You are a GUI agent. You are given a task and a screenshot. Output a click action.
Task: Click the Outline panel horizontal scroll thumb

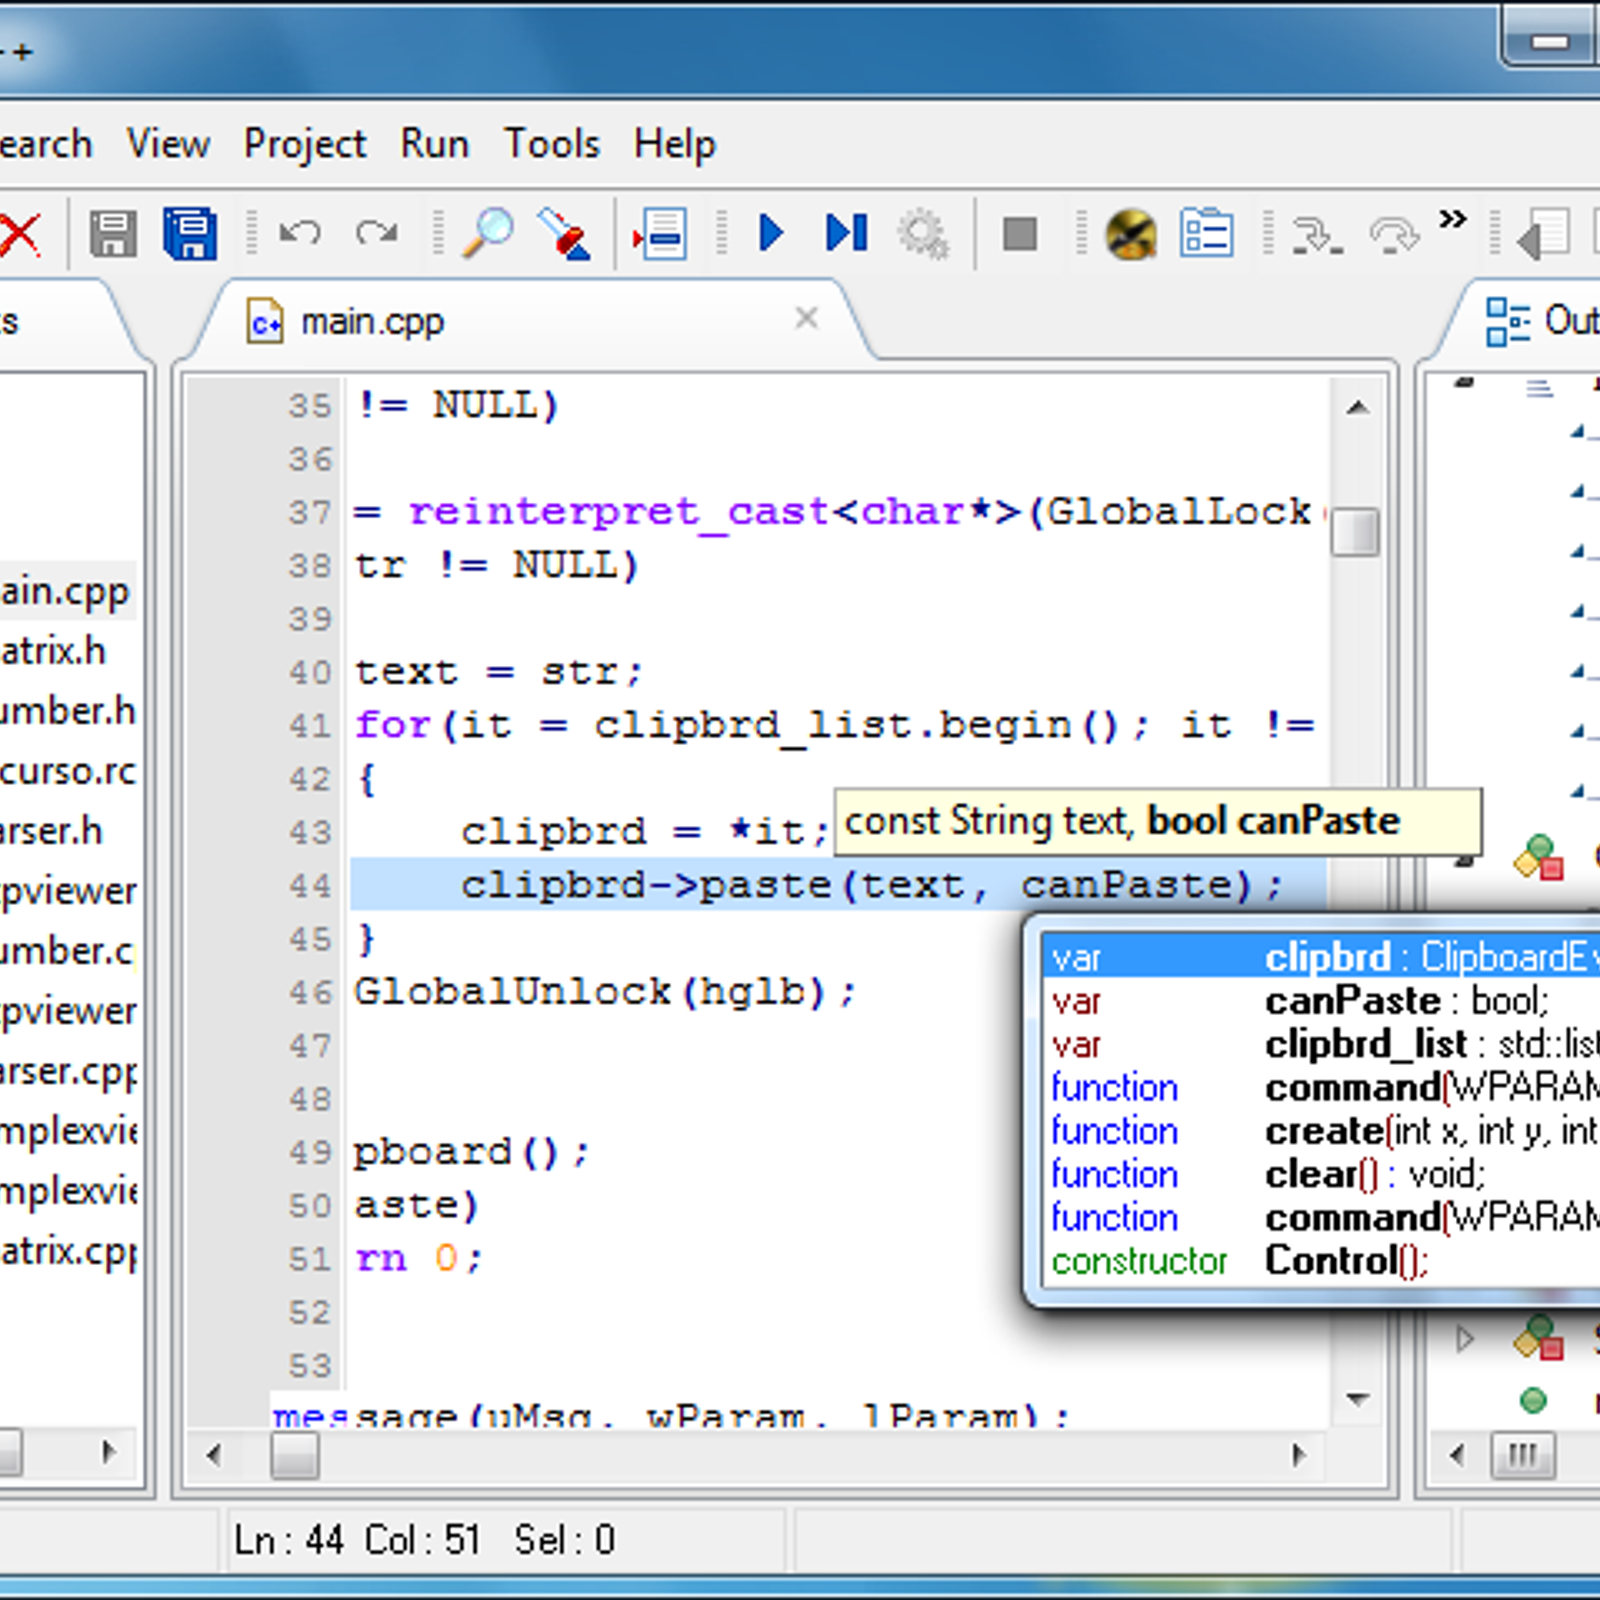[x=1523, y=1455]
